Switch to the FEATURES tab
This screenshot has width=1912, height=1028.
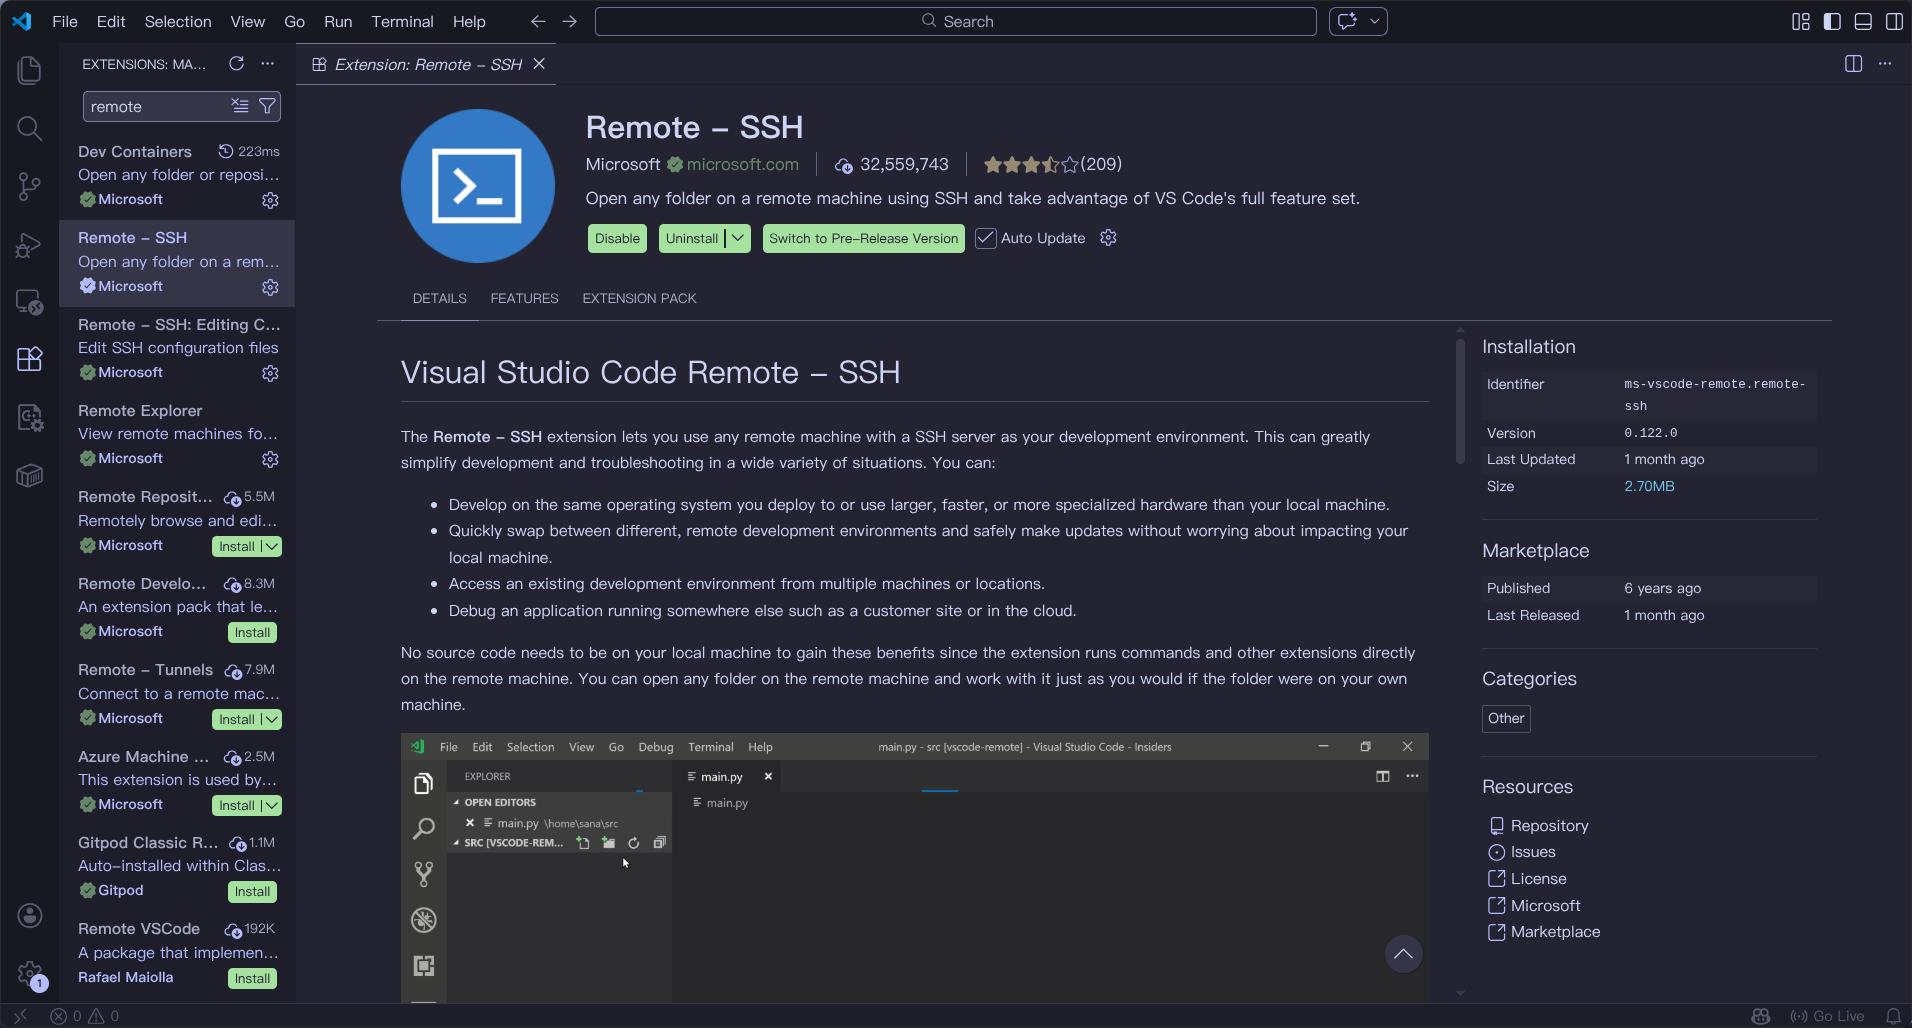click(524, 298)
